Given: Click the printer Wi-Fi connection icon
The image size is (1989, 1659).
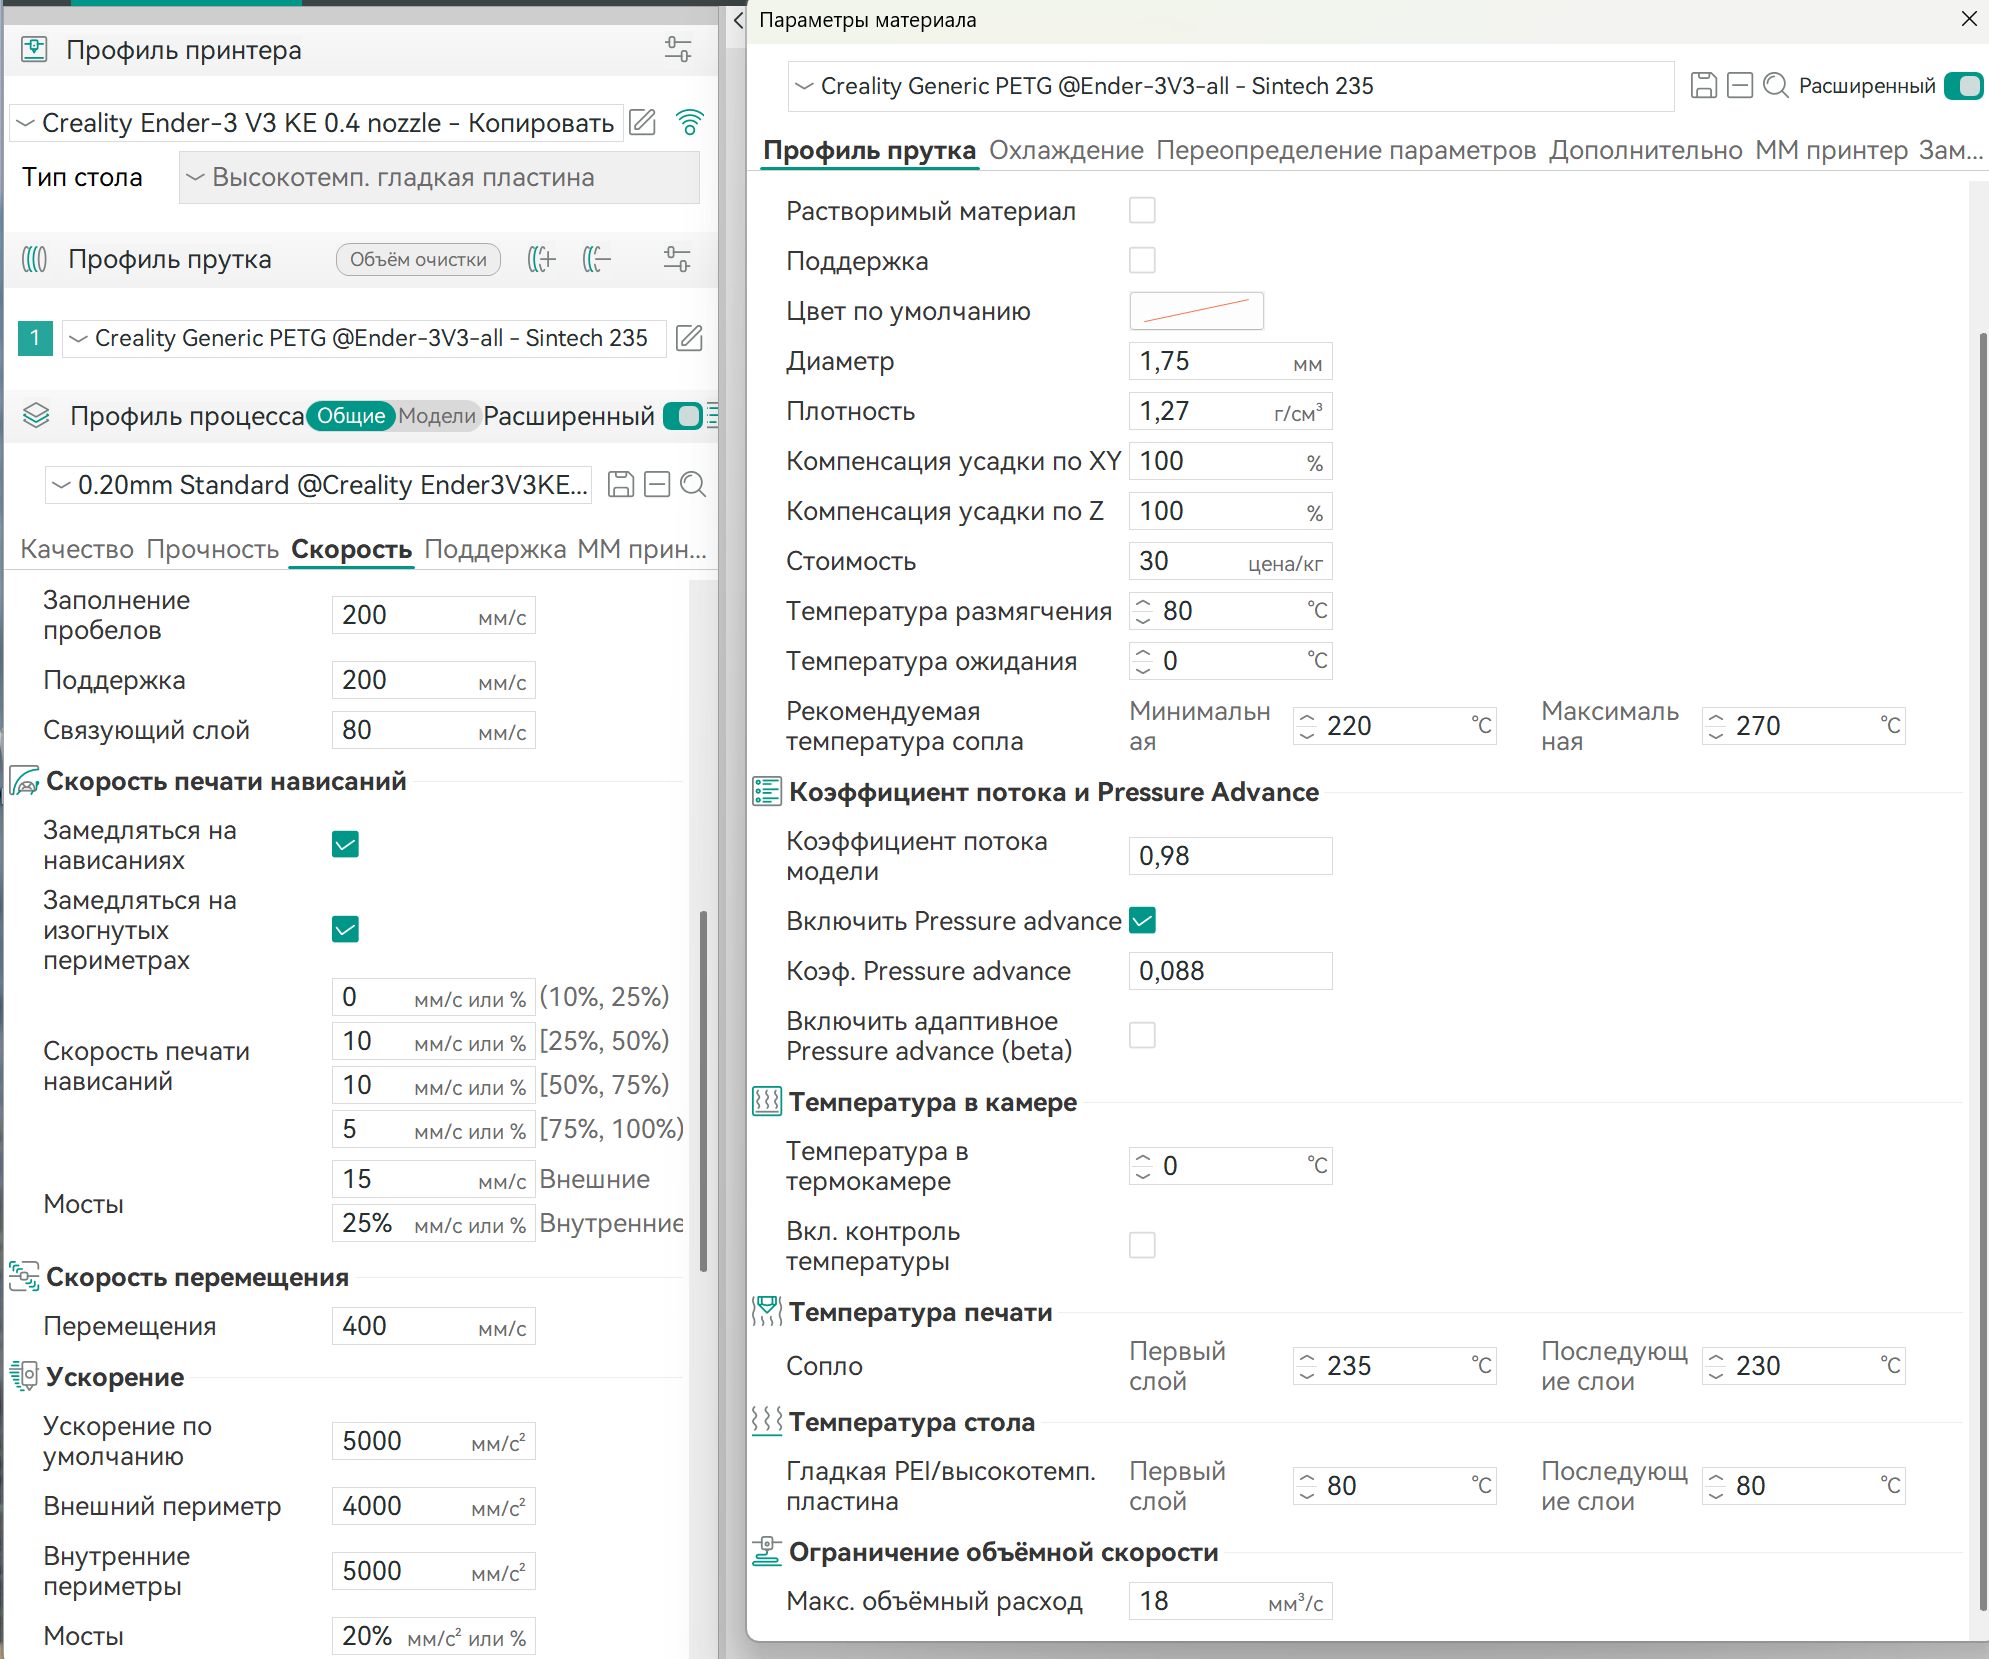Looking at the screenshot, I should pyautogui.click(x=689, y=123).
